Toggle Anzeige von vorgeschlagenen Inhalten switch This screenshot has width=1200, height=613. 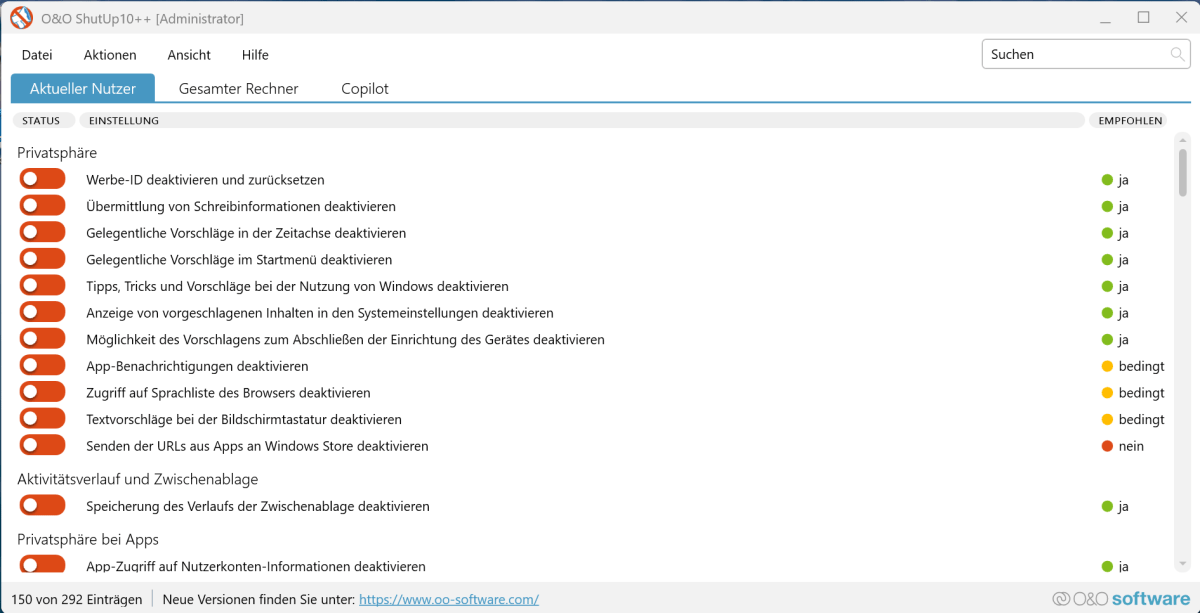point(42,312)
